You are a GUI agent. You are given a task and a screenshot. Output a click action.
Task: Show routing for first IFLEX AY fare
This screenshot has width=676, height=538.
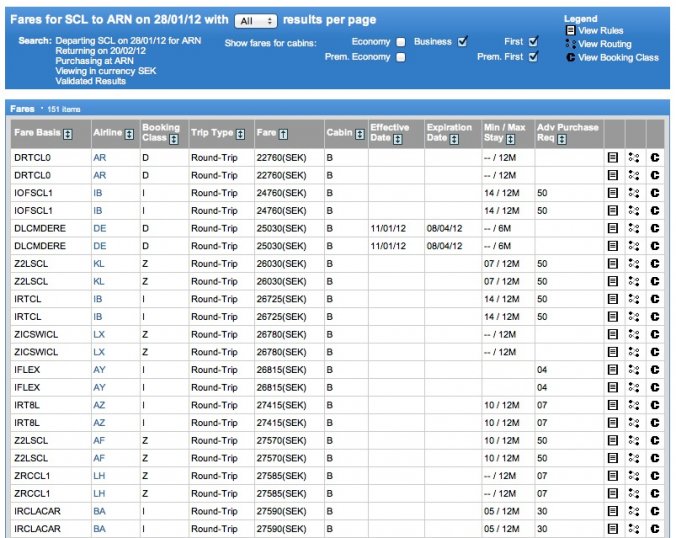[x=634, y=369]
